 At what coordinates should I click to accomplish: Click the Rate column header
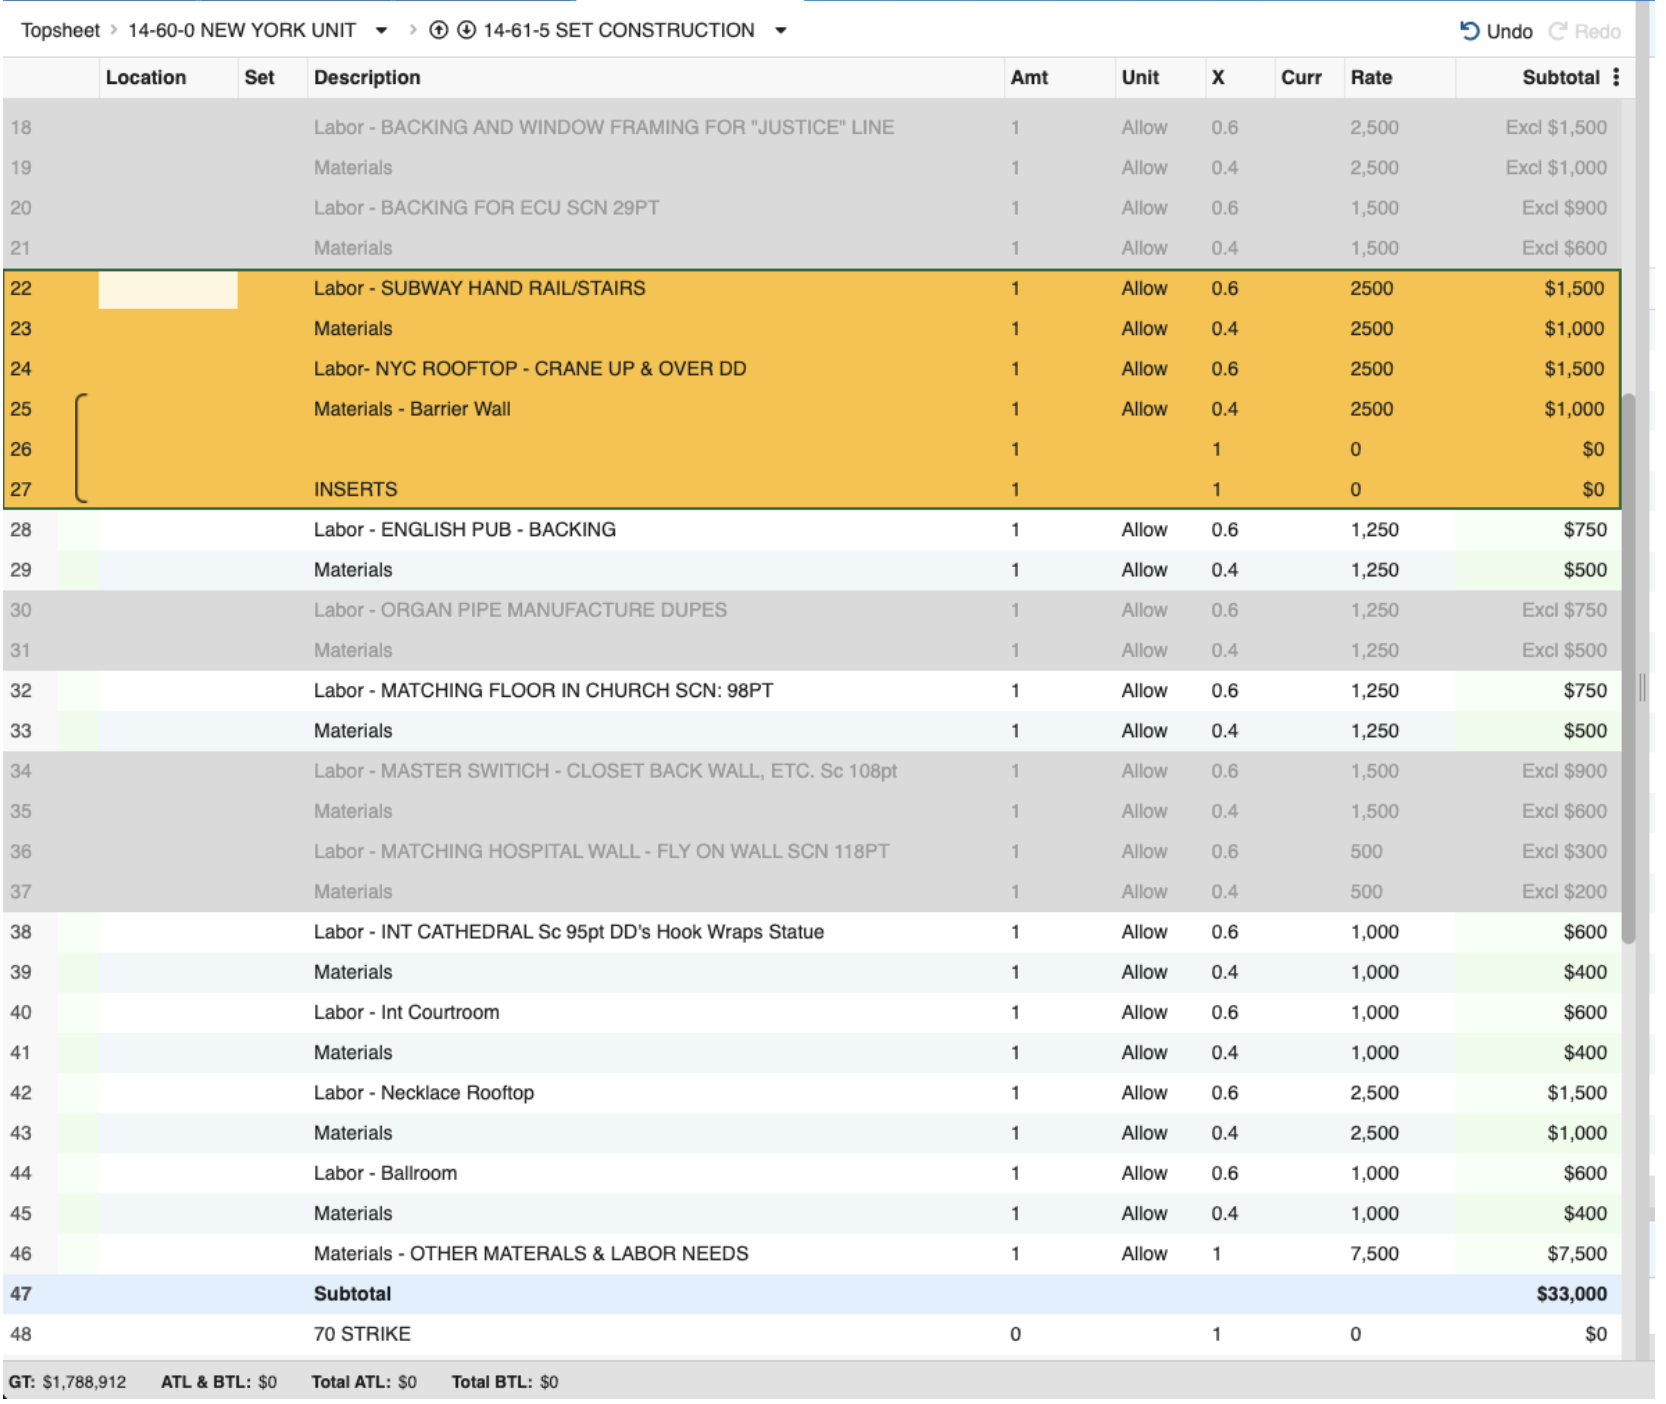(1371, 77)
